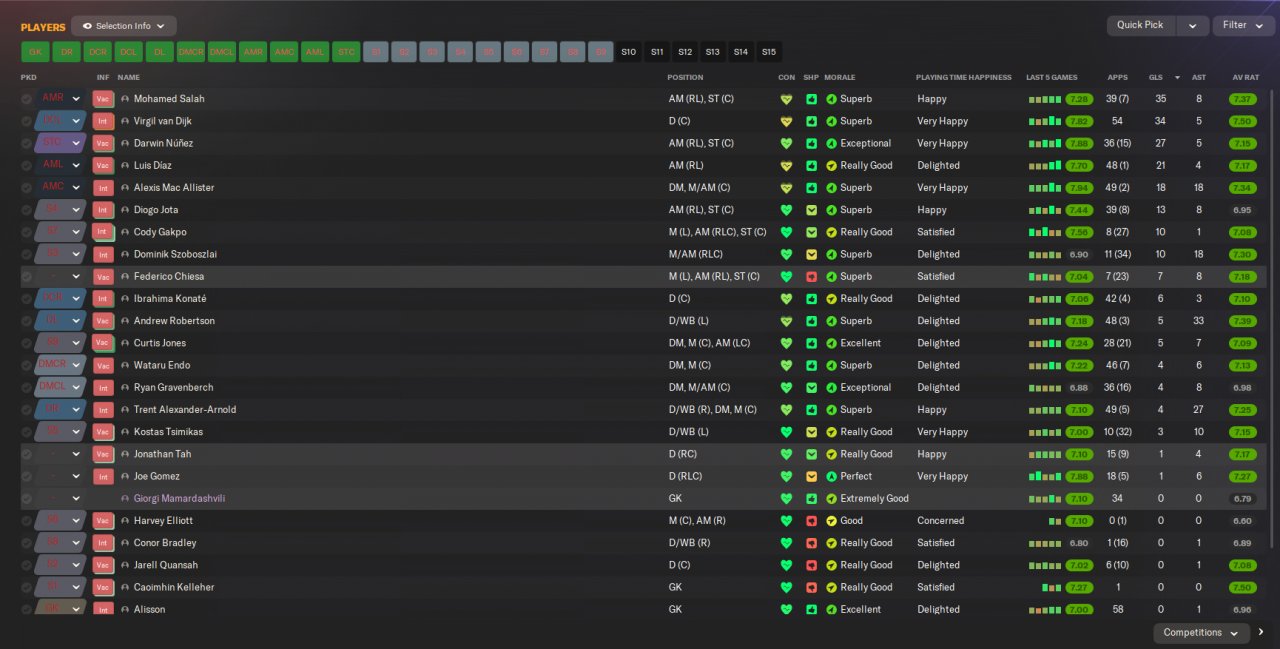Select the STC position slot
1280x649 pixels.
coord(346,52)
